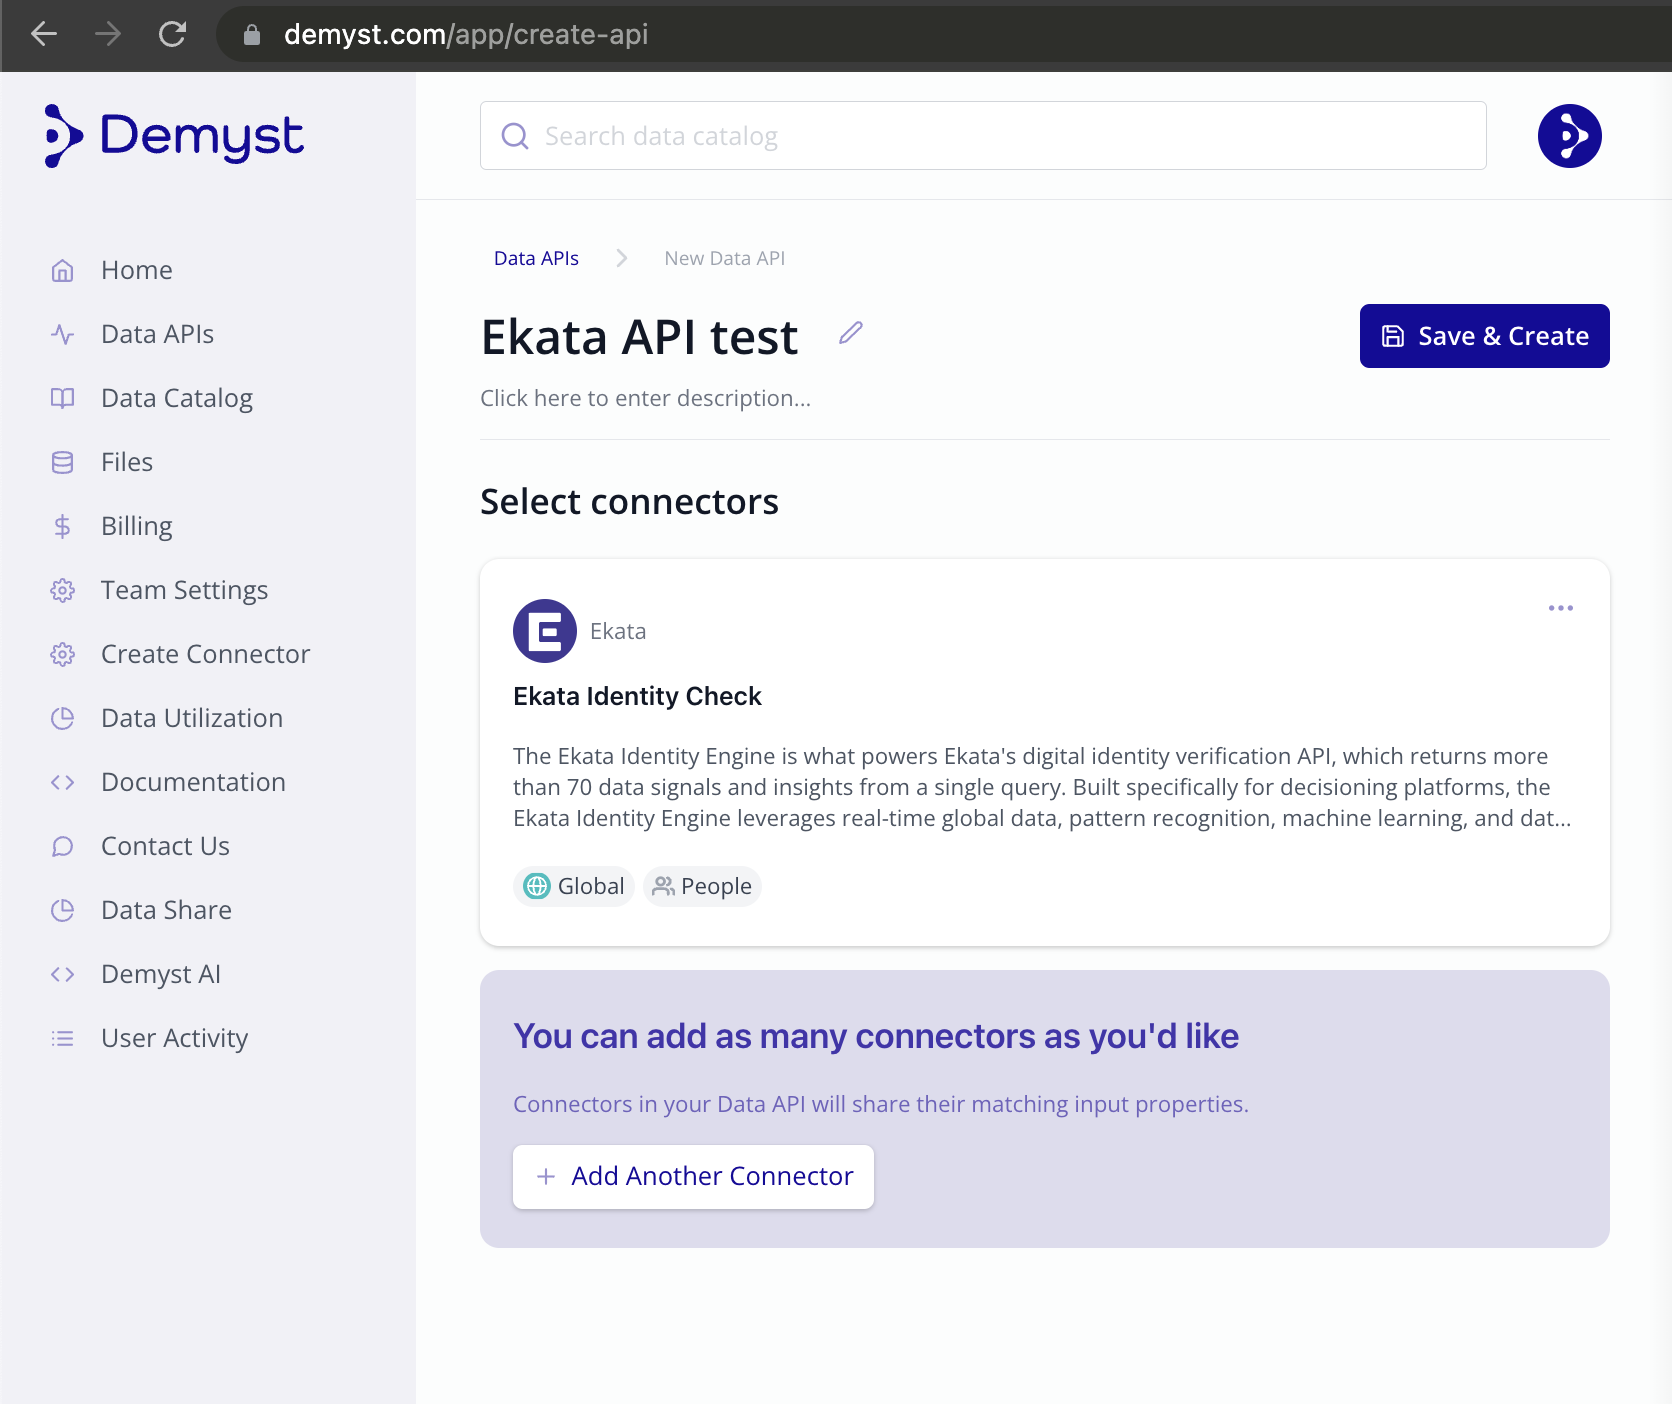Click the description placeholder text
The width and height of the screenshot is (1672, 1404).
[x=646, y=398]
